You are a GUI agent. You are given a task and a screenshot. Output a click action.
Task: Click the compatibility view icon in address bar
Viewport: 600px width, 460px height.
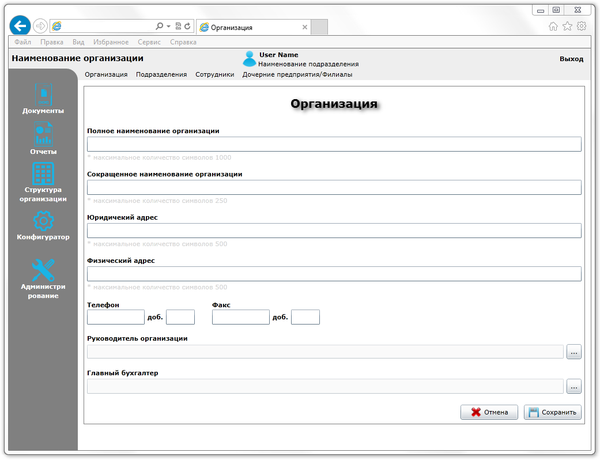(x=178, y=26)
